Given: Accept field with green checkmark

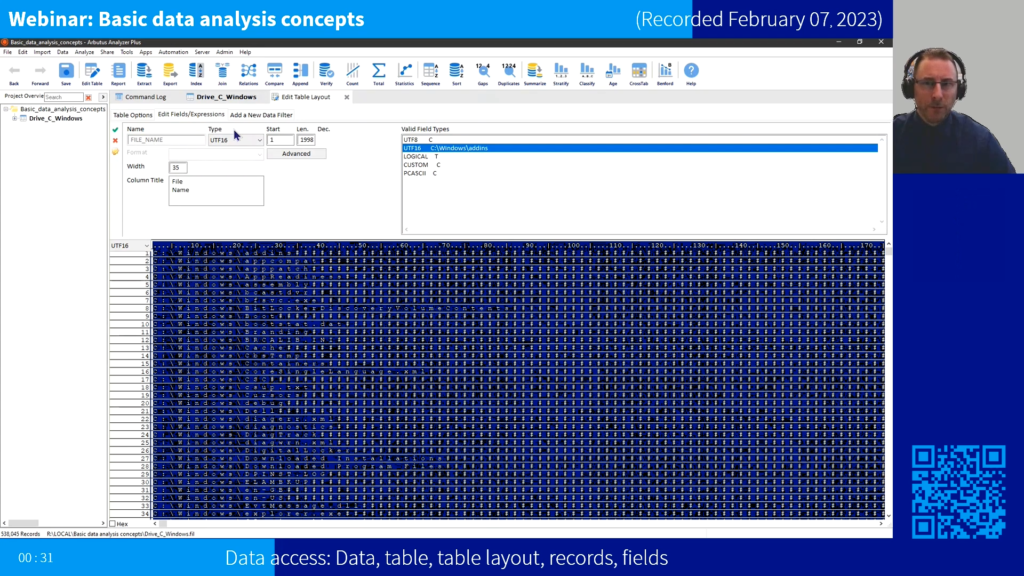Looking at the screenshot, I should coord(116,130).
